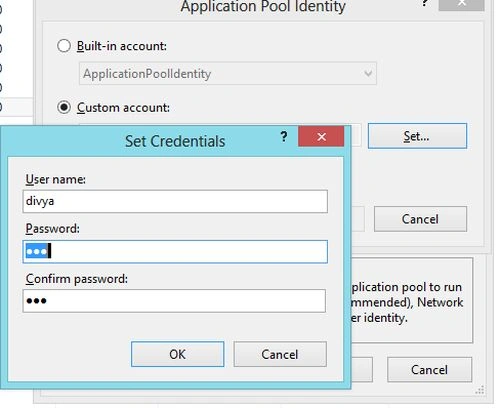Cancel the Set Credentials dialog
Screen dimensions: 500x408
pos(280,354)
